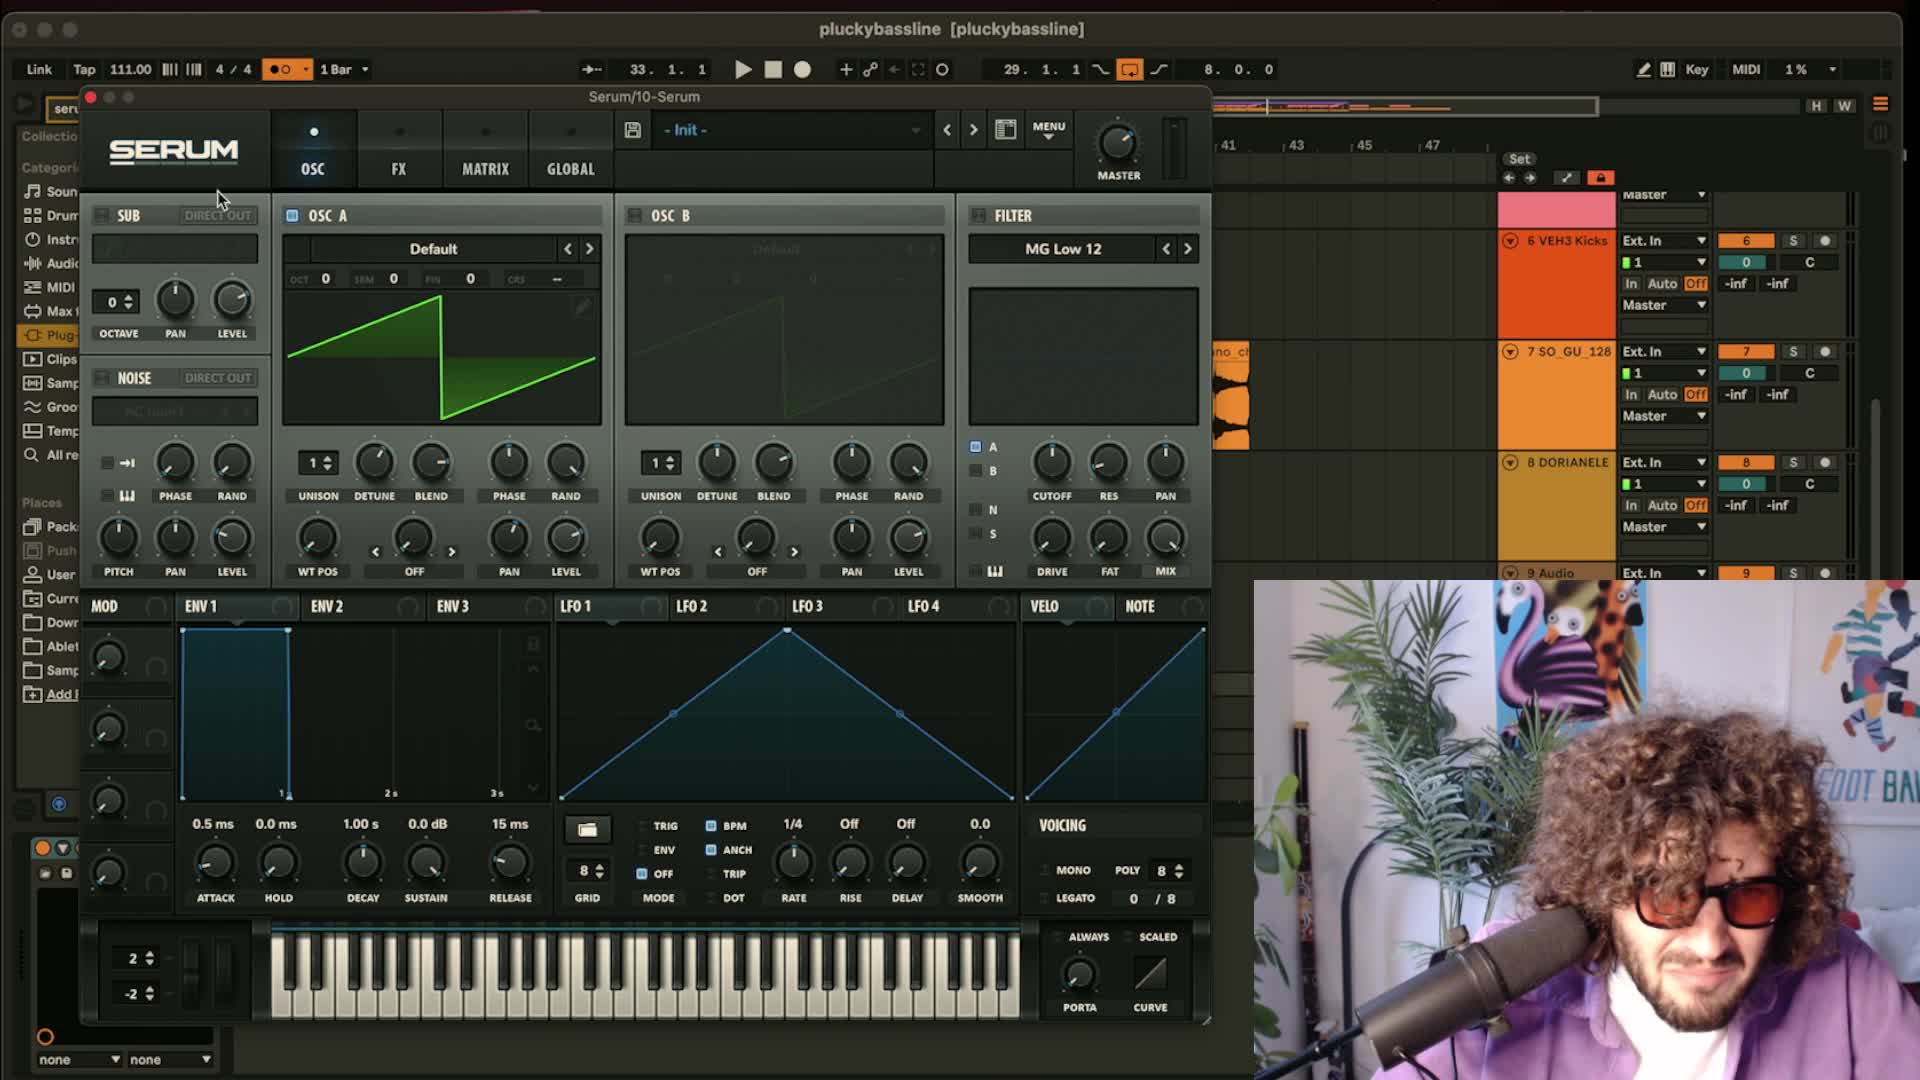Open the Init preset name dropdown
This screenshot has width=1920, height=1080.
(790, 130)
